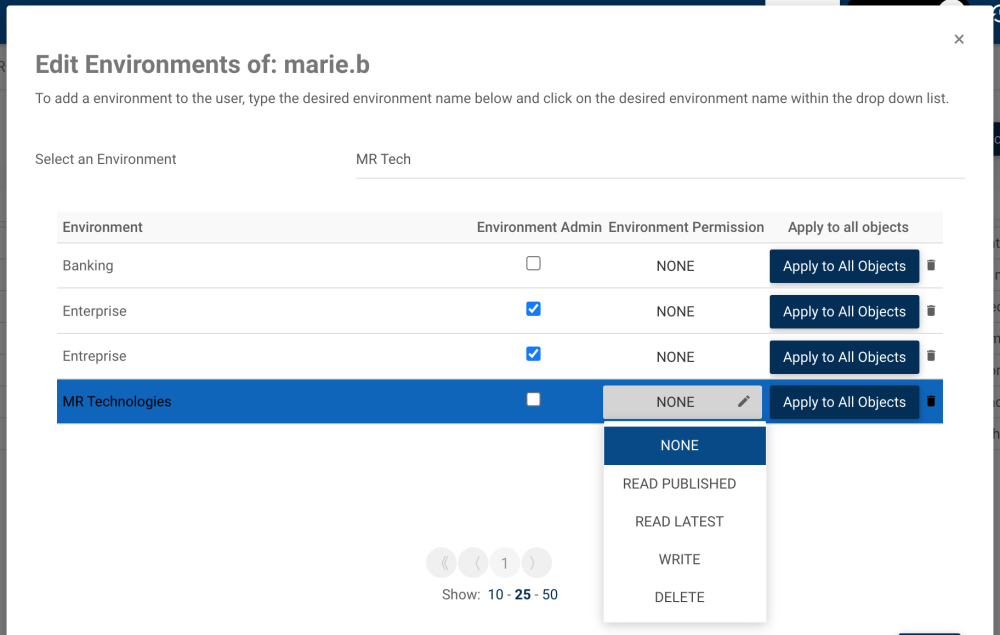1000x635 pixels.
Task: Uncheck Environment Admin for Entreprise
Action: [x=533, y=354]
